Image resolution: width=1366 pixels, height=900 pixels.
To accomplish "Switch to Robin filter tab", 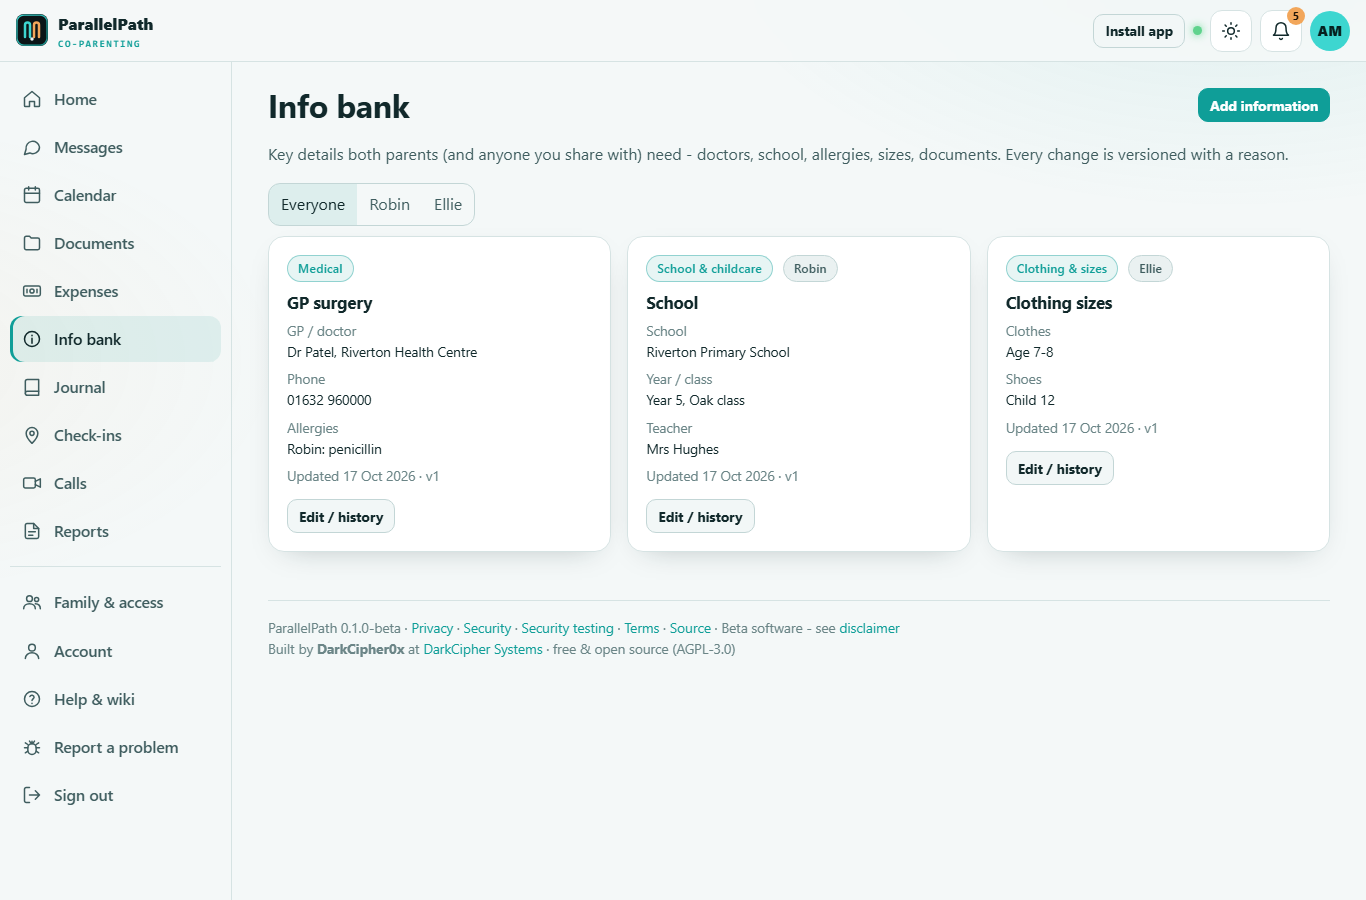I will coord(389,204).
